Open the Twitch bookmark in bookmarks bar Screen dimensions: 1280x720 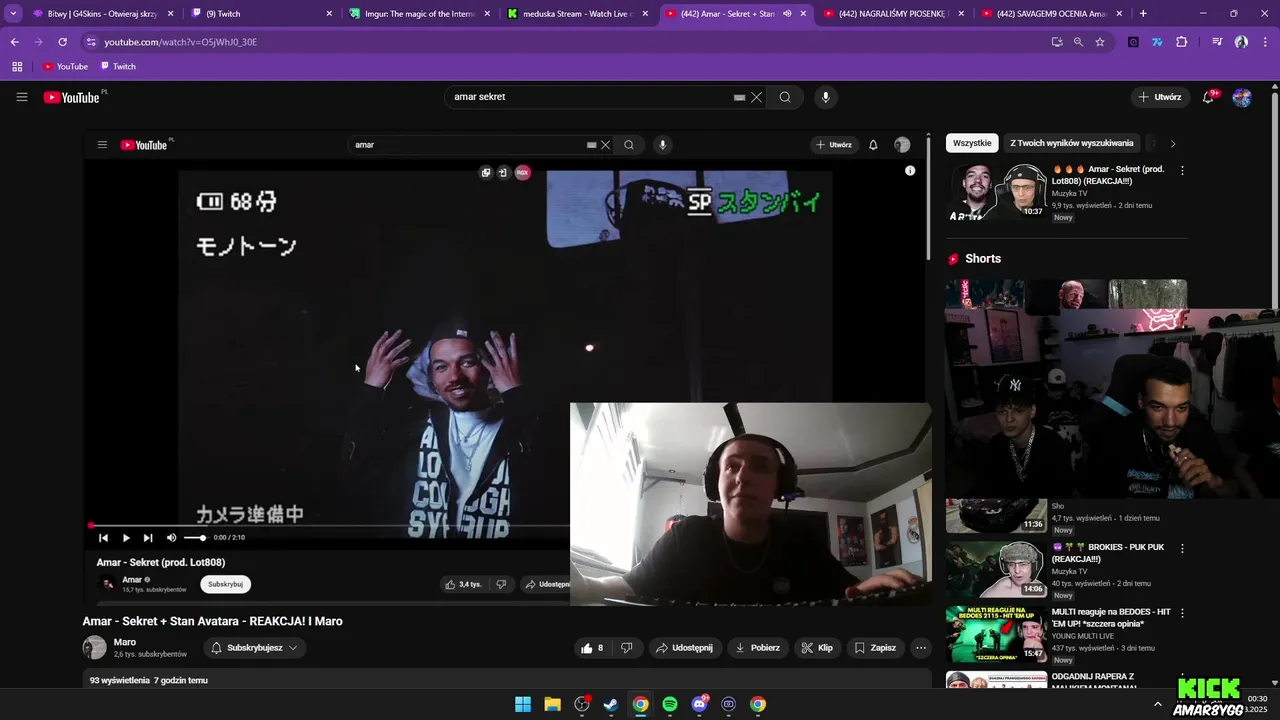click(118, 66)
